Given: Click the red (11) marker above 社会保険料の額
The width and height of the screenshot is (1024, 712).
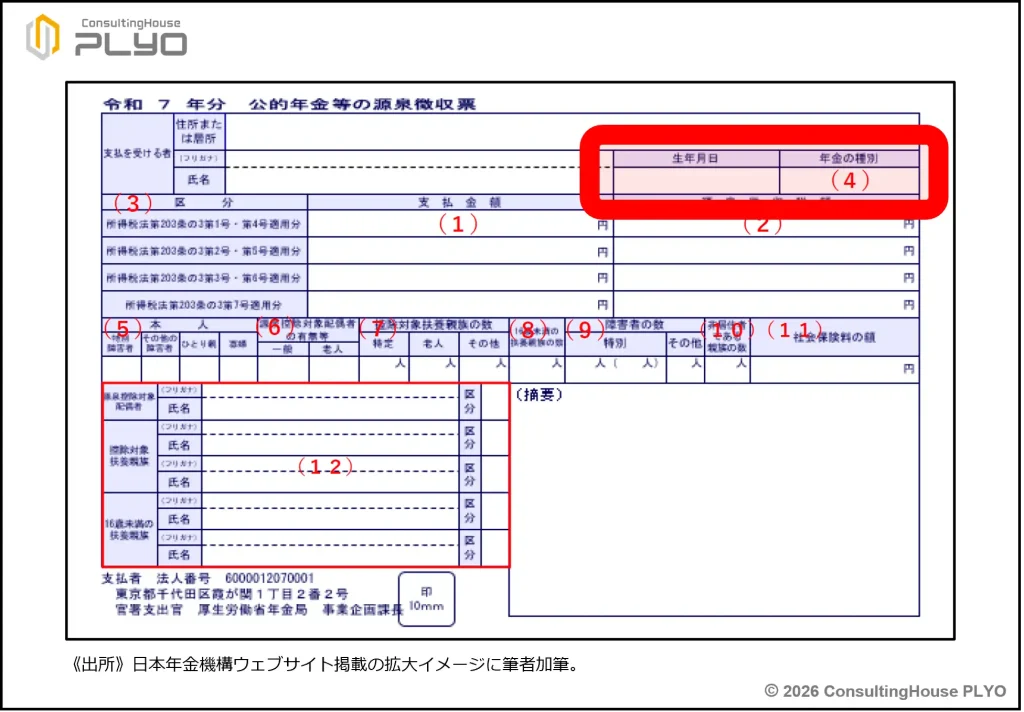Looking at the screenshot, I should (794, 329).
